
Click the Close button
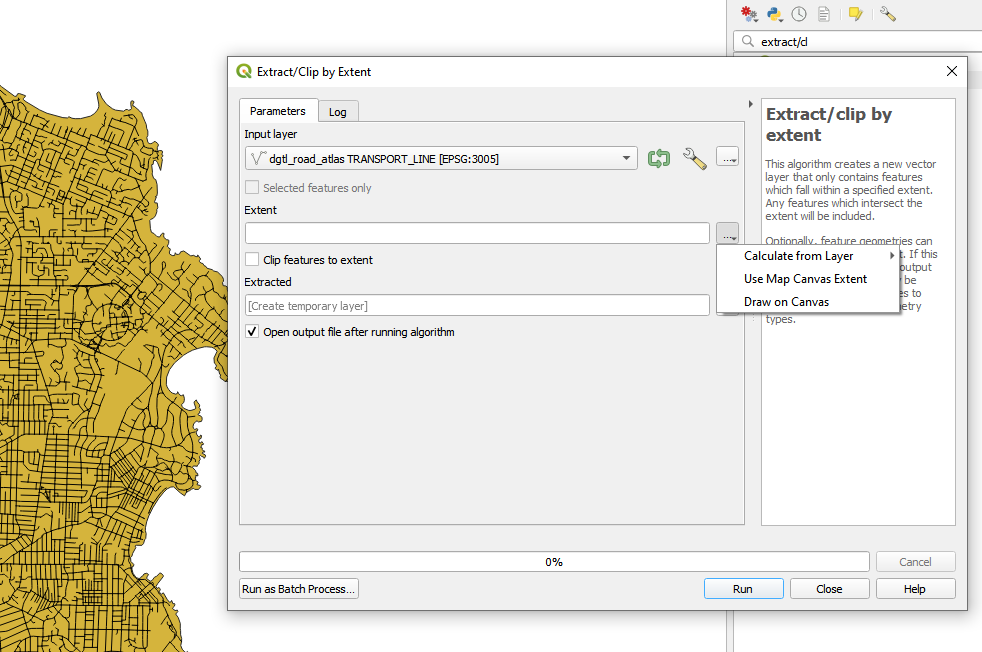829,589
